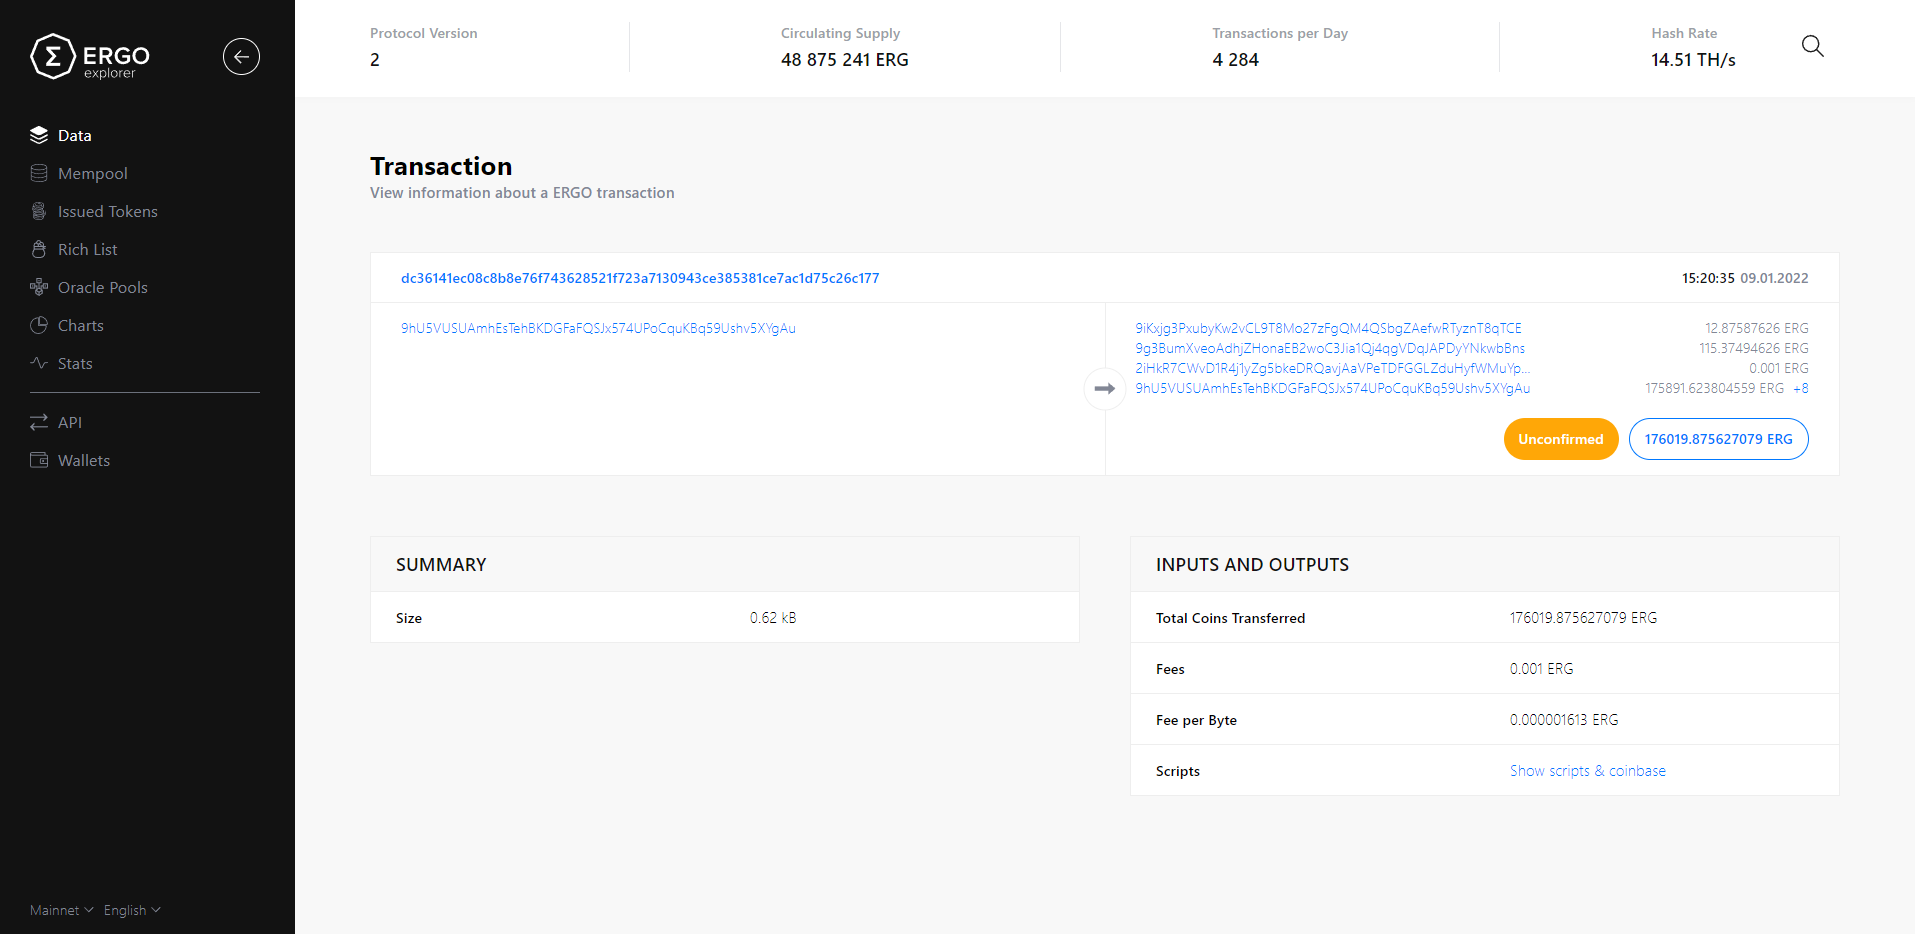
Task: Open the API menu item
Action: (69, 422)
